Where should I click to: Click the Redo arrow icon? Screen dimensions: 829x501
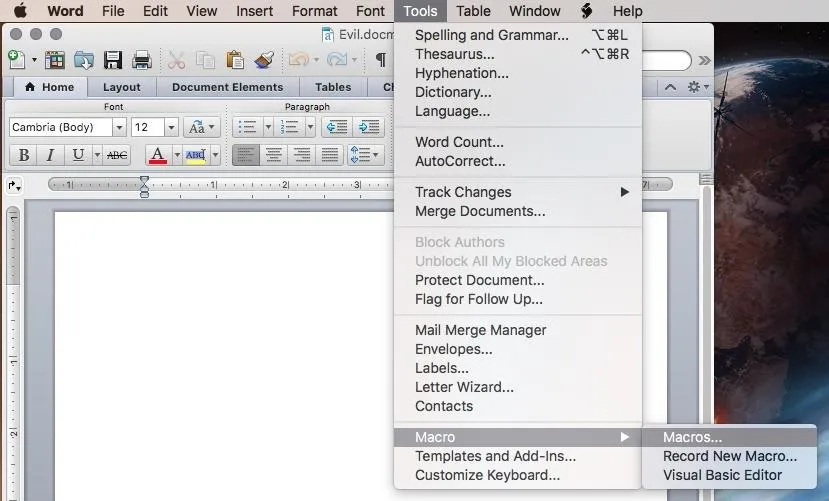click(337, 59)
